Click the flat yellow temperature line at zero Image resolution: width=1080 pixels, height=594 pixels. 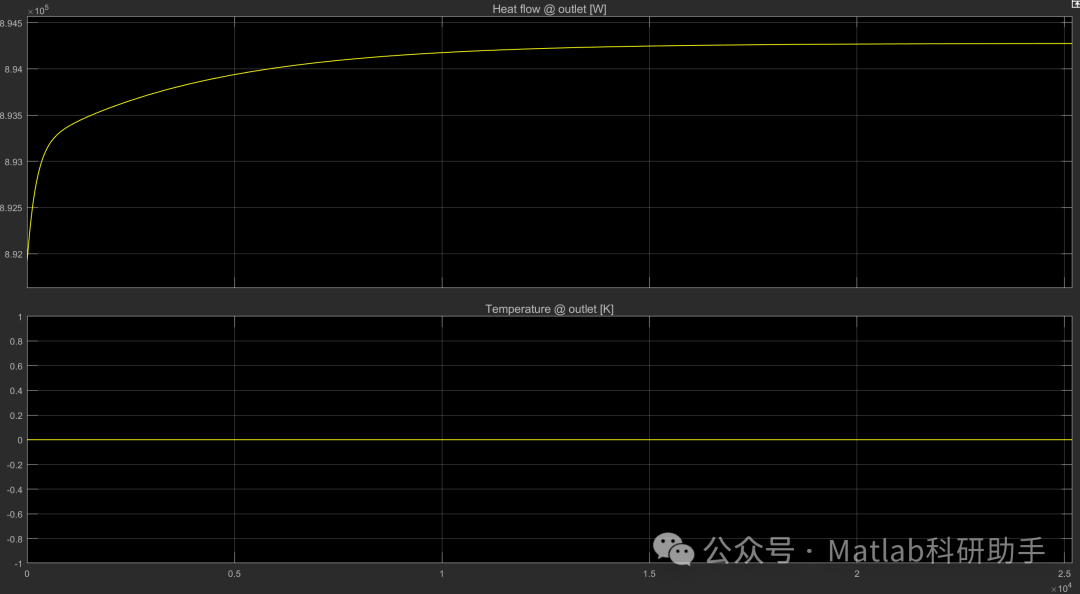point(549,440)
